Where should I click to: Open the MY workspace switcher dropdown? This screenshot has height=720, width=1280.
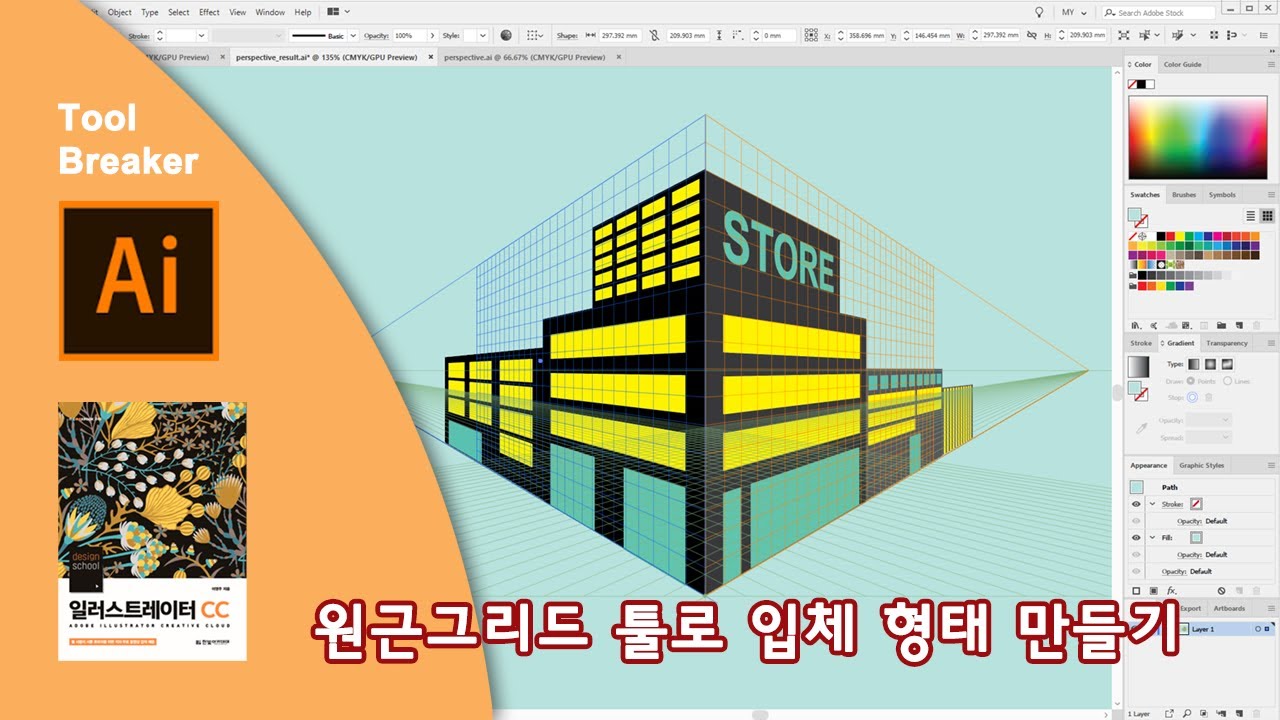tap(1074, 13)
